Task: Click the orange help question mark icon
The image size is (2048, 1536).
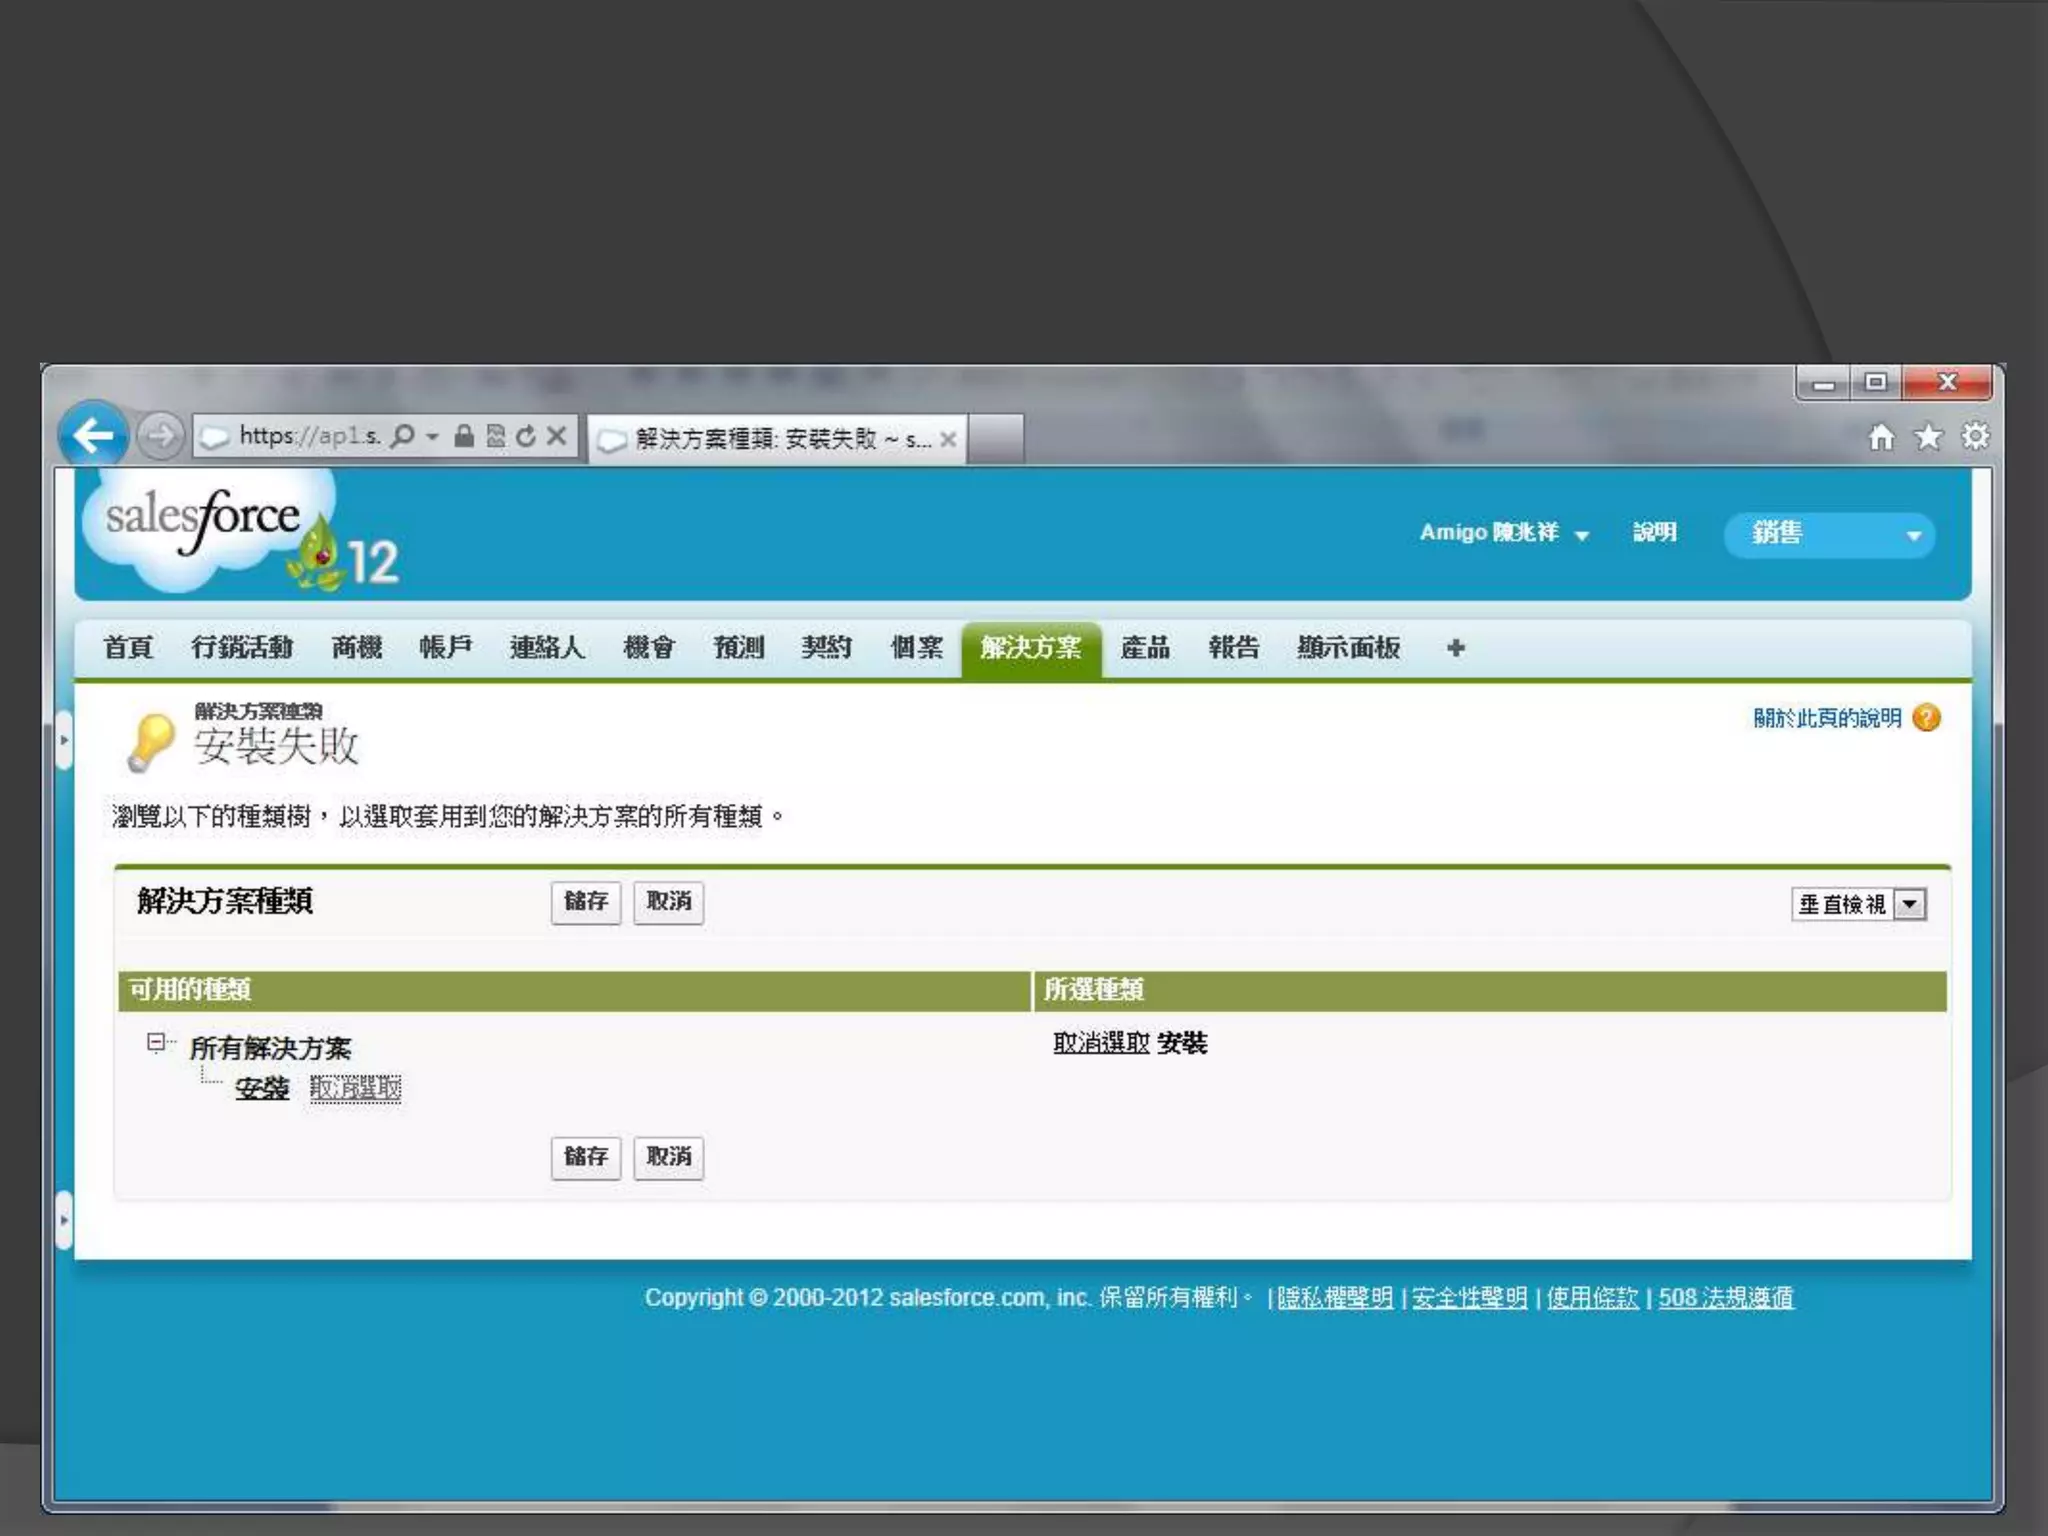Action: coord(1926,718)
